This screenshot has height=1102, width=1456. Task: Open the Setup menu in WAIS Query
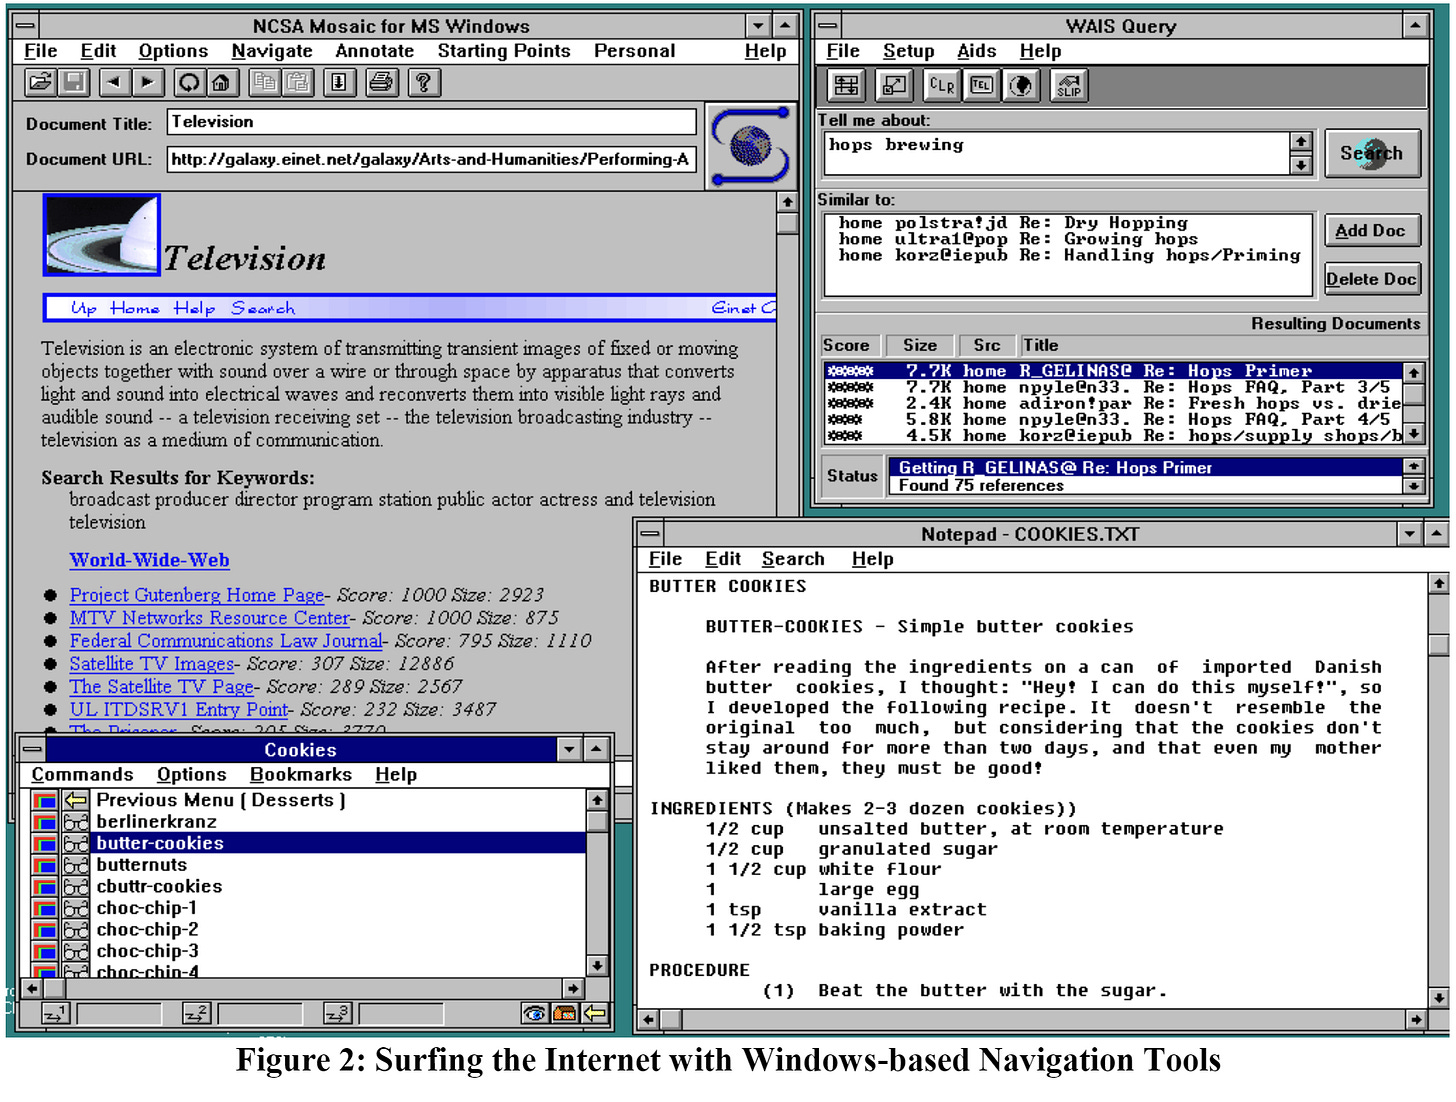click(x=908, y=51)
